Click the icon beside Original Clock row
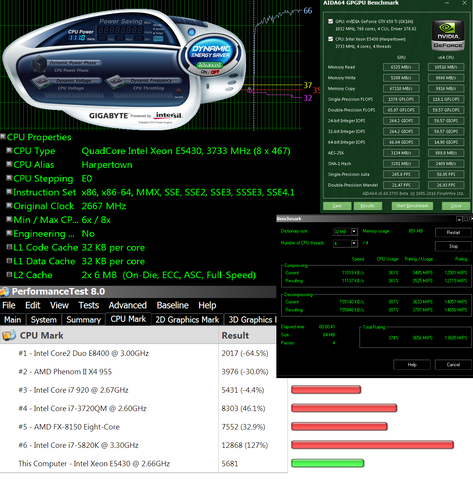This screenshot has height=480, width=473. (9, 205)
